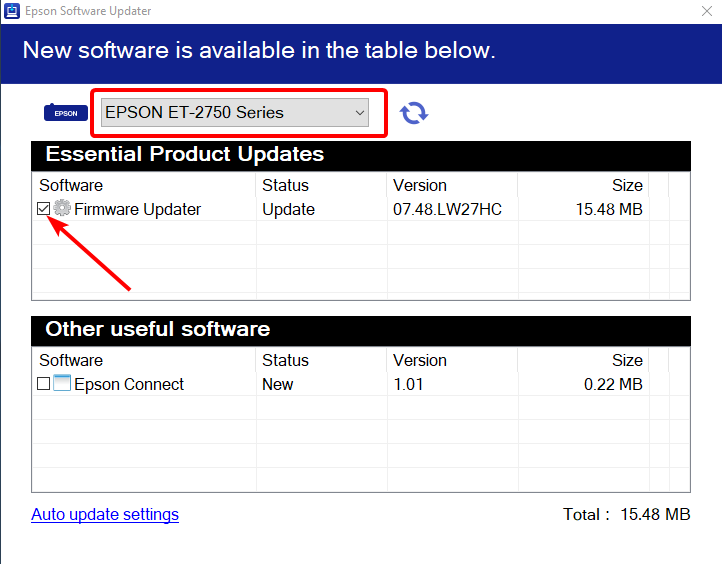Click Status column header in Essential Product Updates

(285, 185)
